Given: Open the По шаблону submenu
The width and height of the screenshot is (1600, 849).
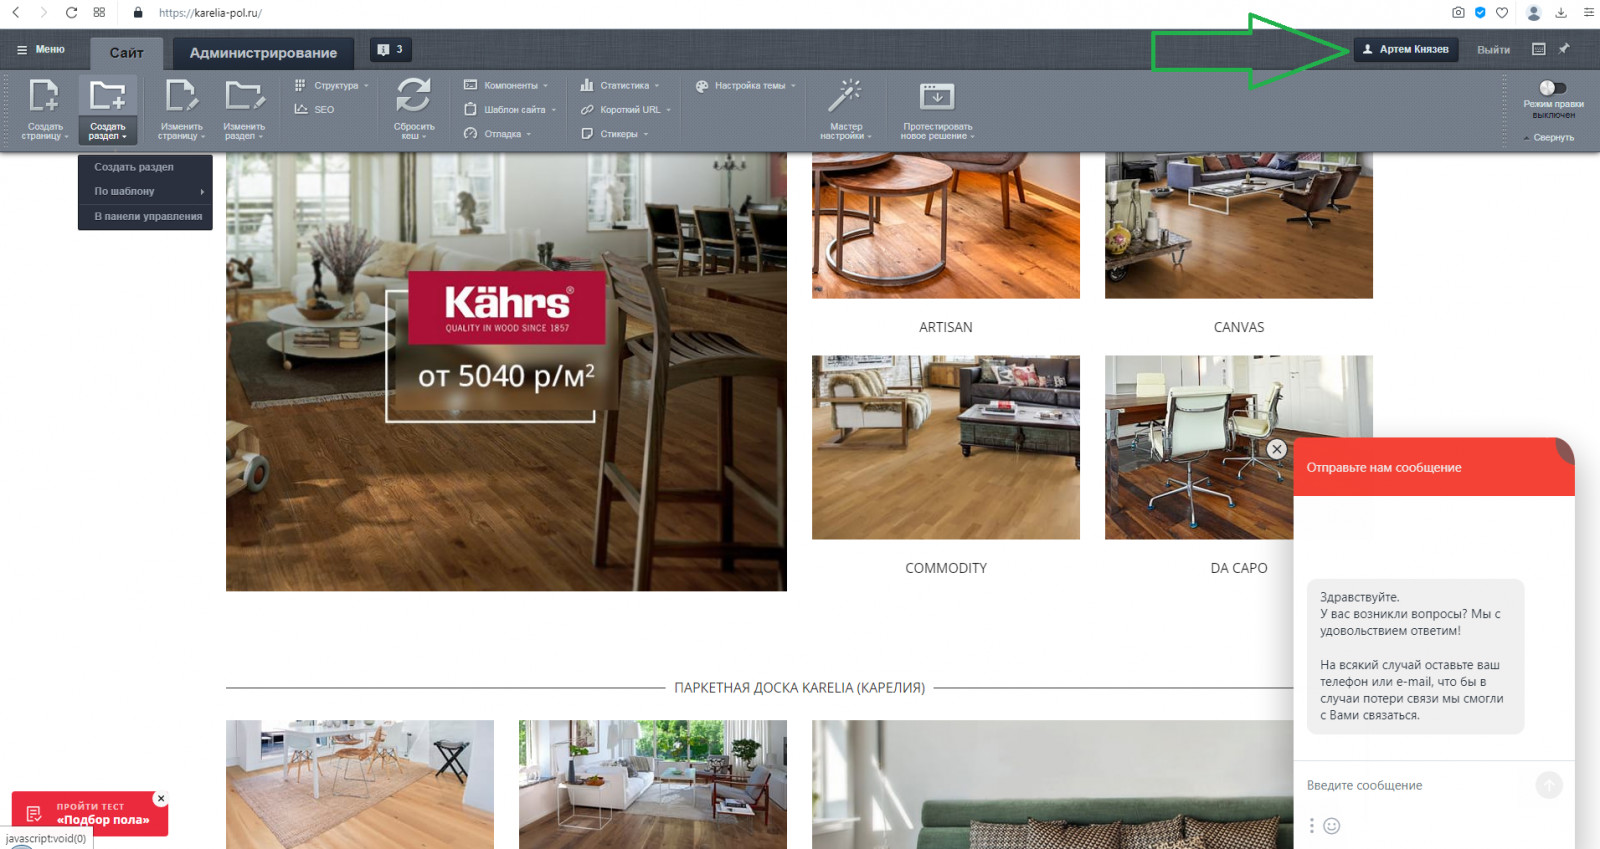Looking at the screenshot, I should (x=145, y=191).
